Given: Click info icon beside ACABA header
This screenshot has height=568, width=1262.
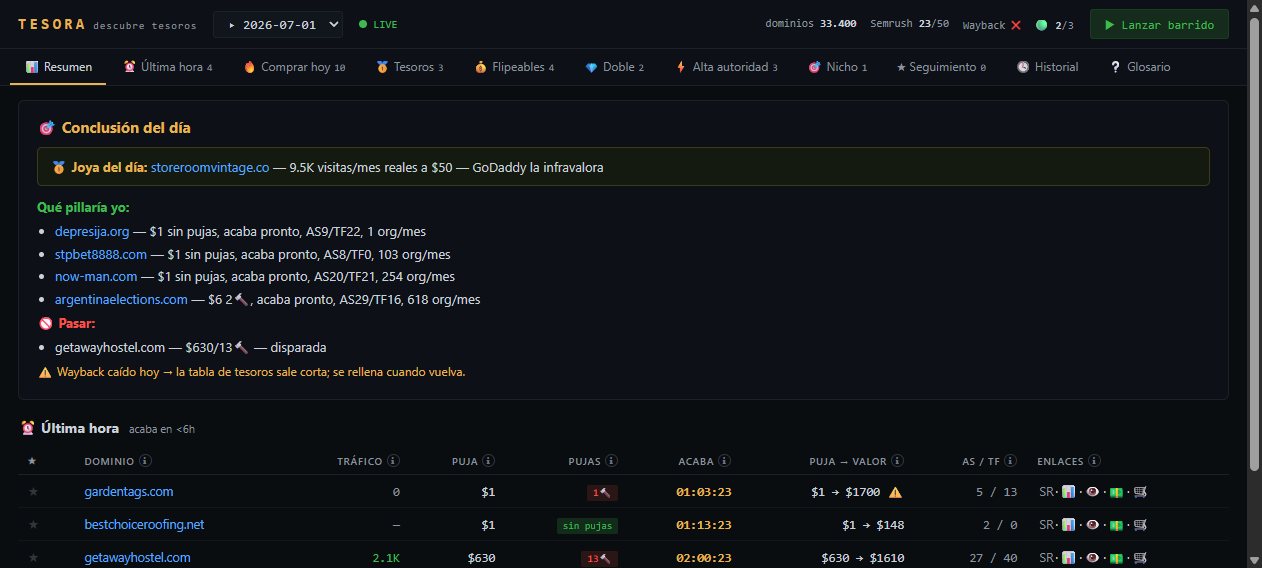Looking at the screenshot, I should point(725,461).
